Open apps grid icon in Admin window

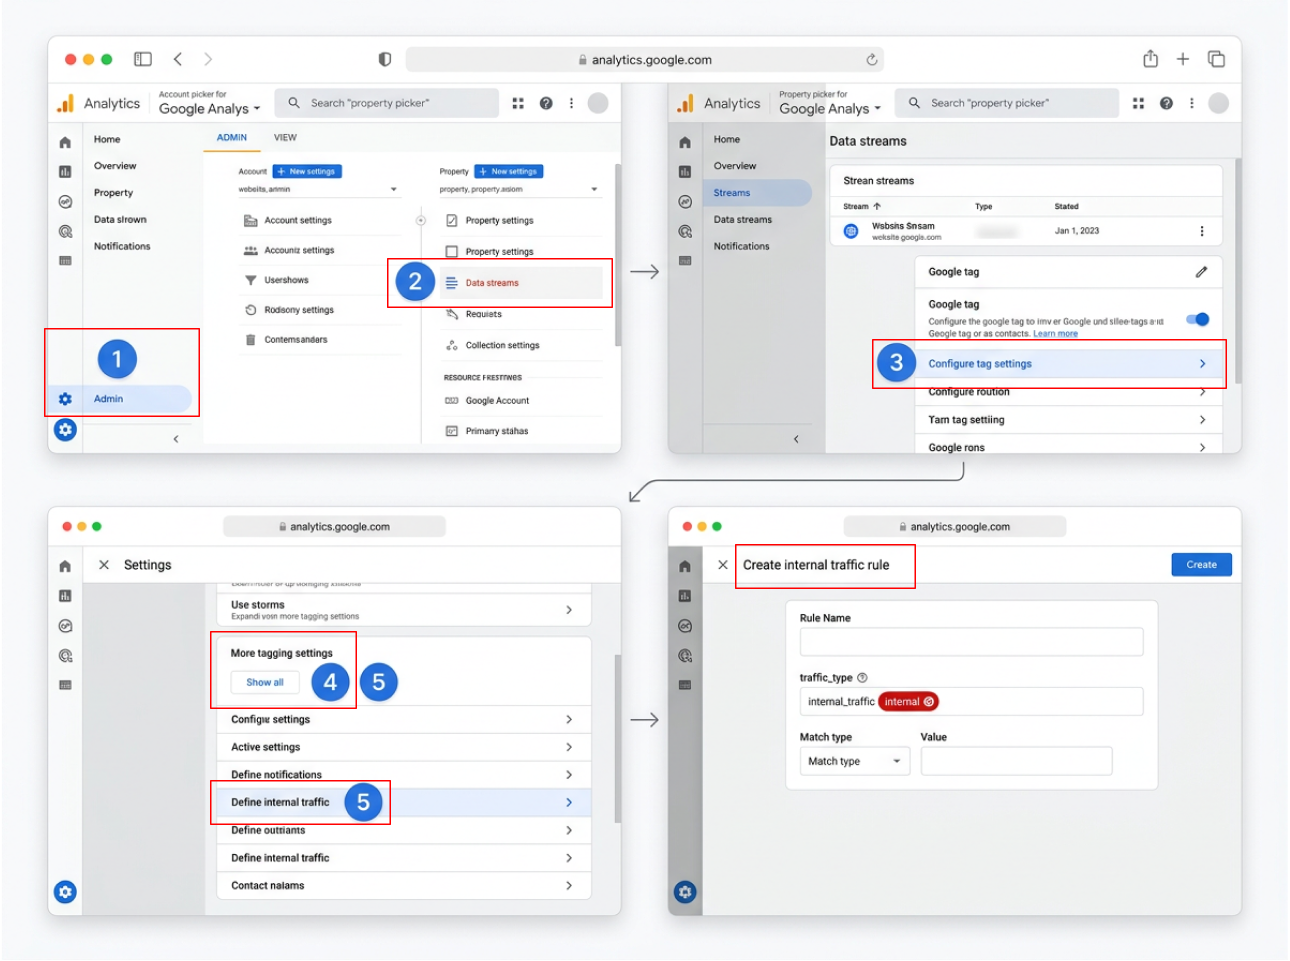[x=518, y=103]
